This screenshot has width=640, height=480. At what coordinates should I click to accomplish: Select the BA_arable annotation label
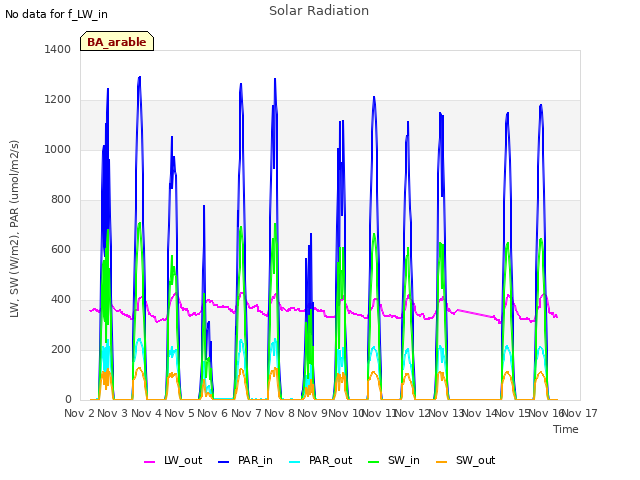(117, 41)
